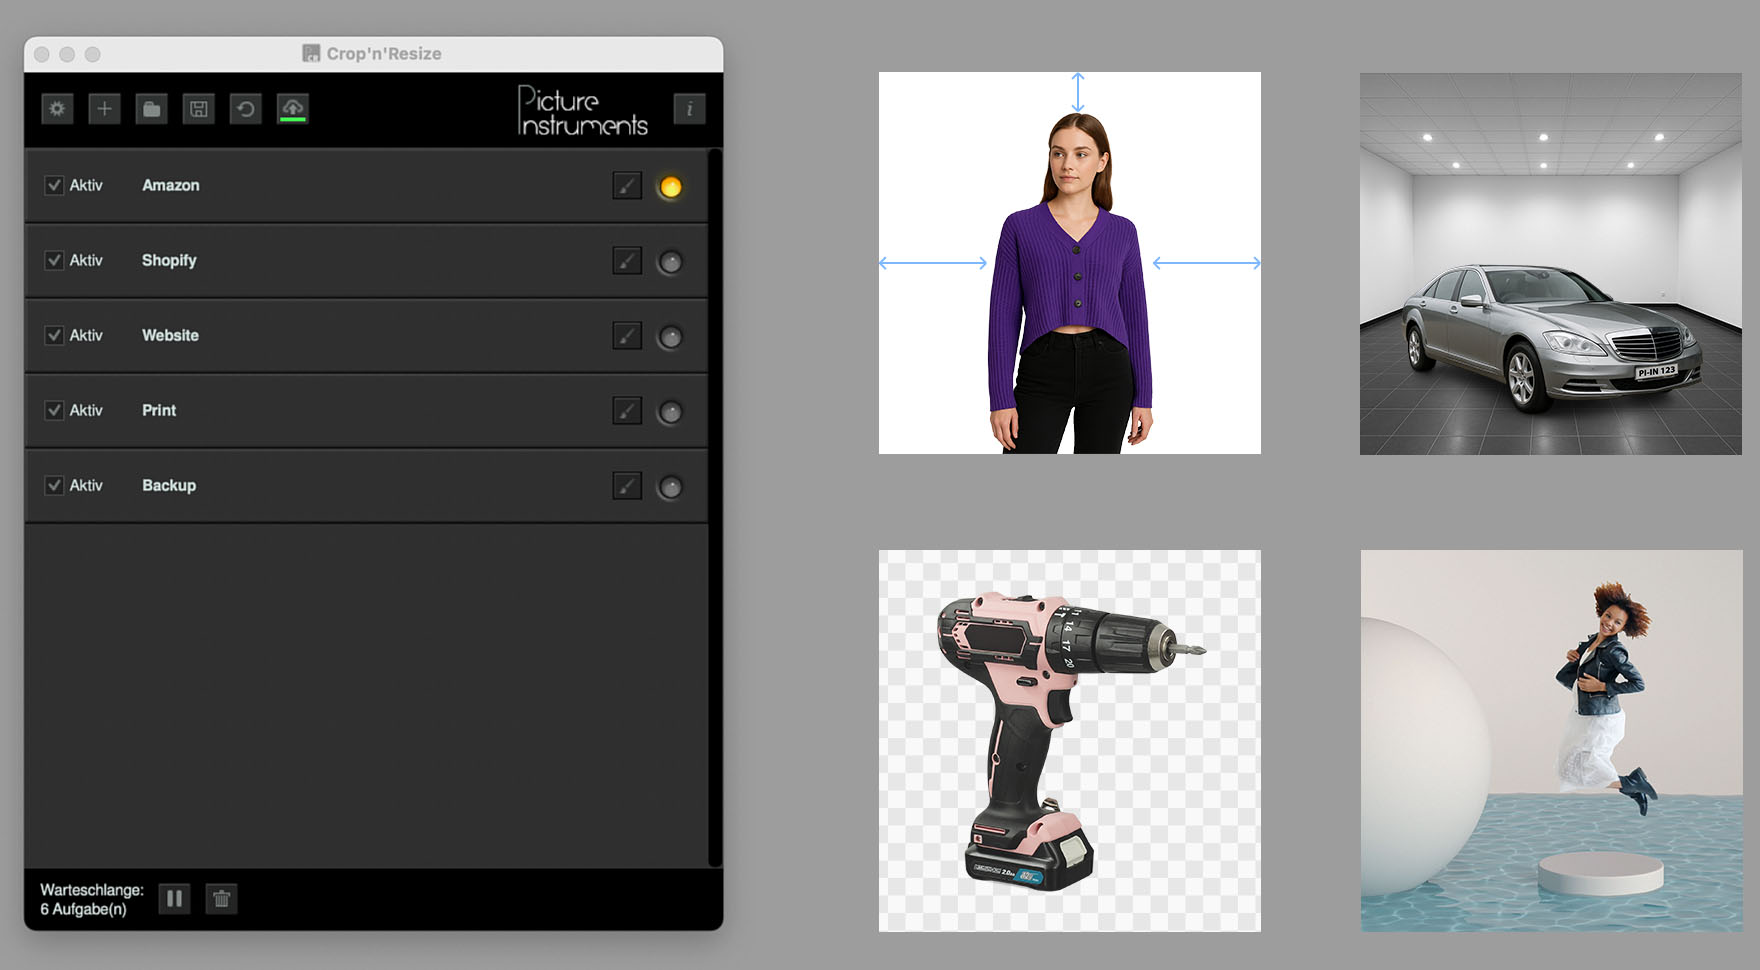Click the save disk toolbar icon

[x=198, y=109]
